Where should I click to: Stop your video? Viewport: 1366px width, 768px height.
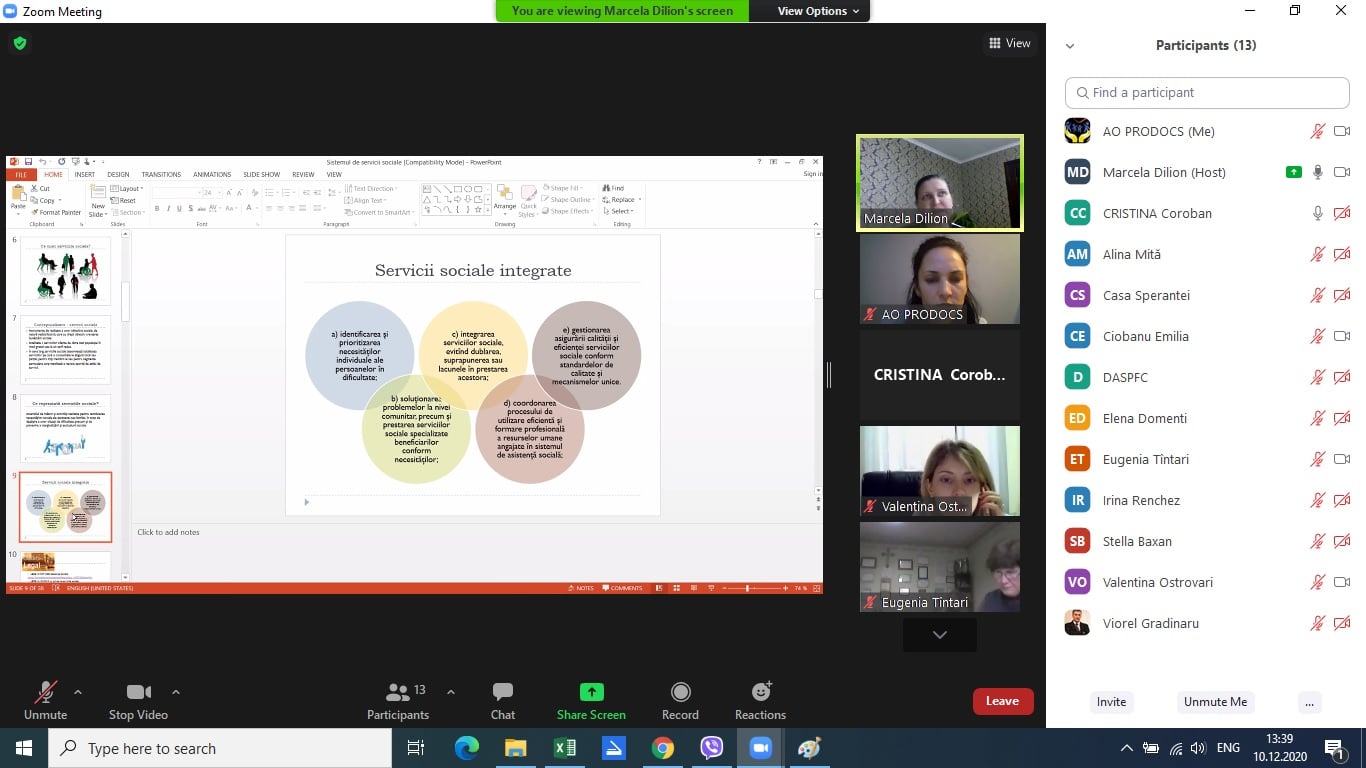pyautogui.click(x=138, y=701)
